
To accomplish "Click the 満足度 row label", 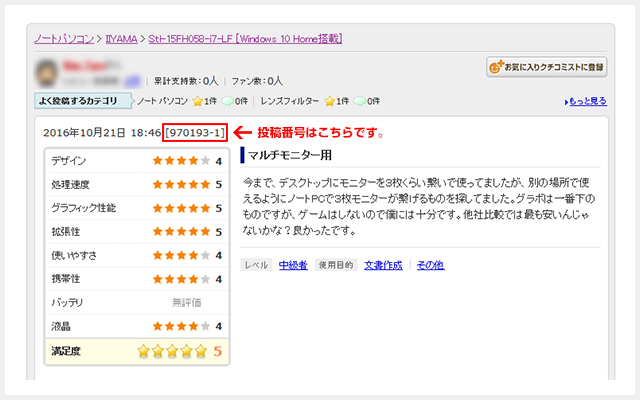I will point(66,351).
